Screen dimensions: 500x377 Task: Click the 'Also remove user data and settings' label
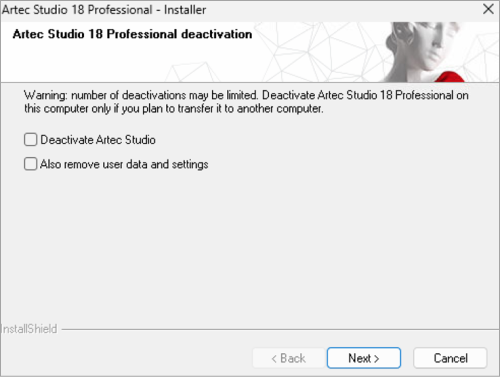coord(124,164)
